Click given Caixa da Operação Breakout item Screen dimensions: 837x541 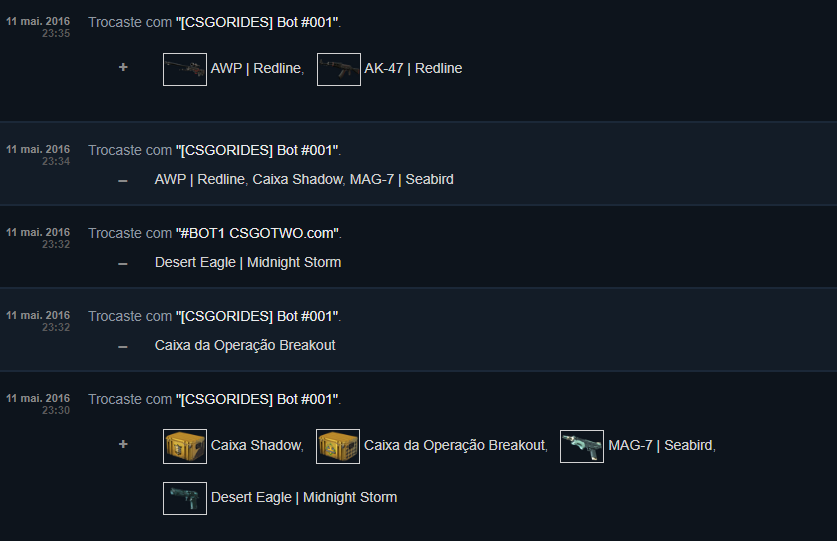245,346
